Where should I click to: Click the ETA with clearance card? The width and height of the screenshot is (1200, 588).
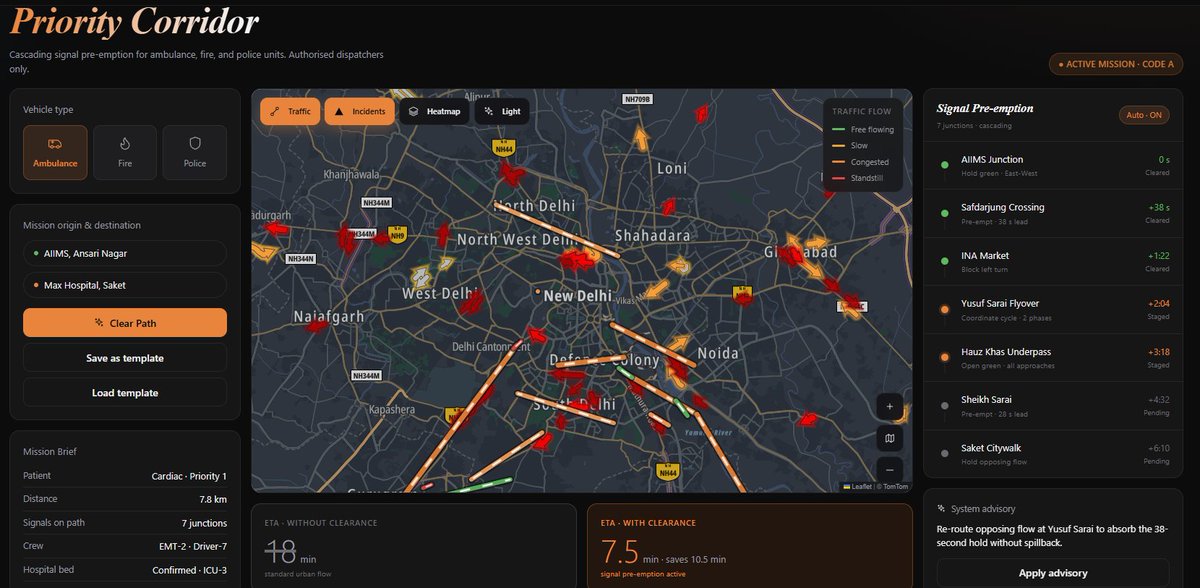tap(750, 545)
